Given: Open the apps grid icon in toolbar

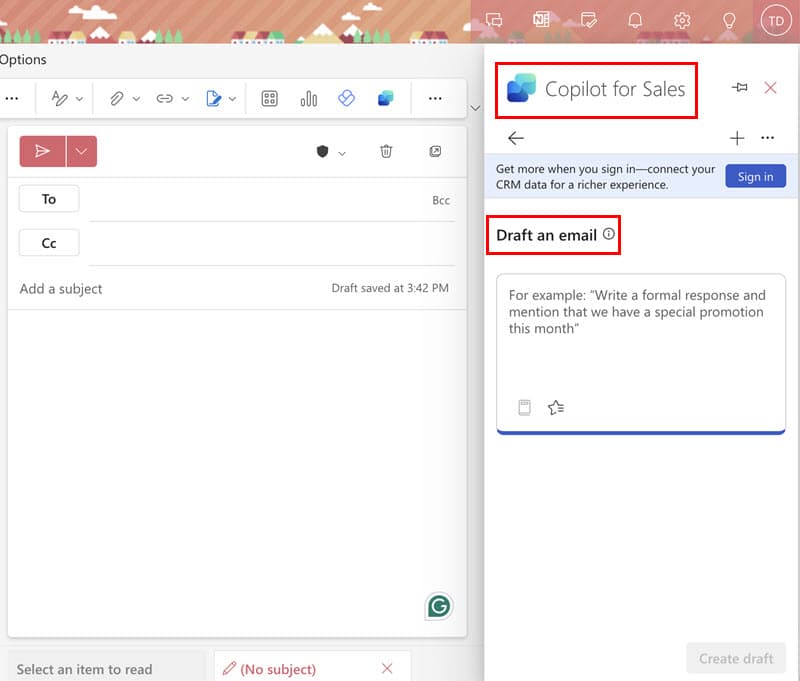Looking at the screenshot, I should pos(269,98).
